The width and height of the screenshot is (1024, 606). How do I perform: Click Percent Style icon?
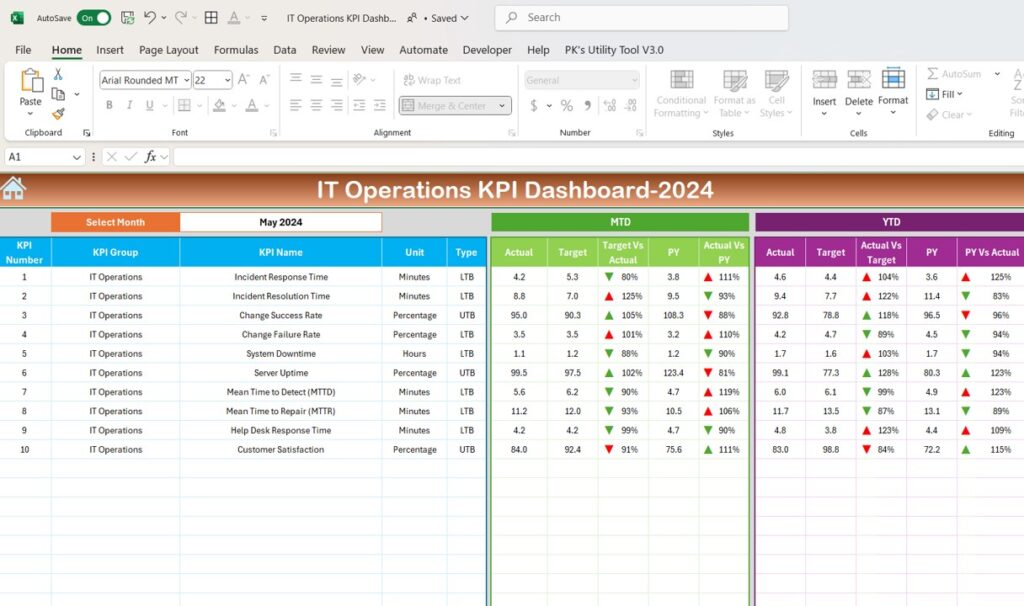pyautogui.click(x=566, y=105)
